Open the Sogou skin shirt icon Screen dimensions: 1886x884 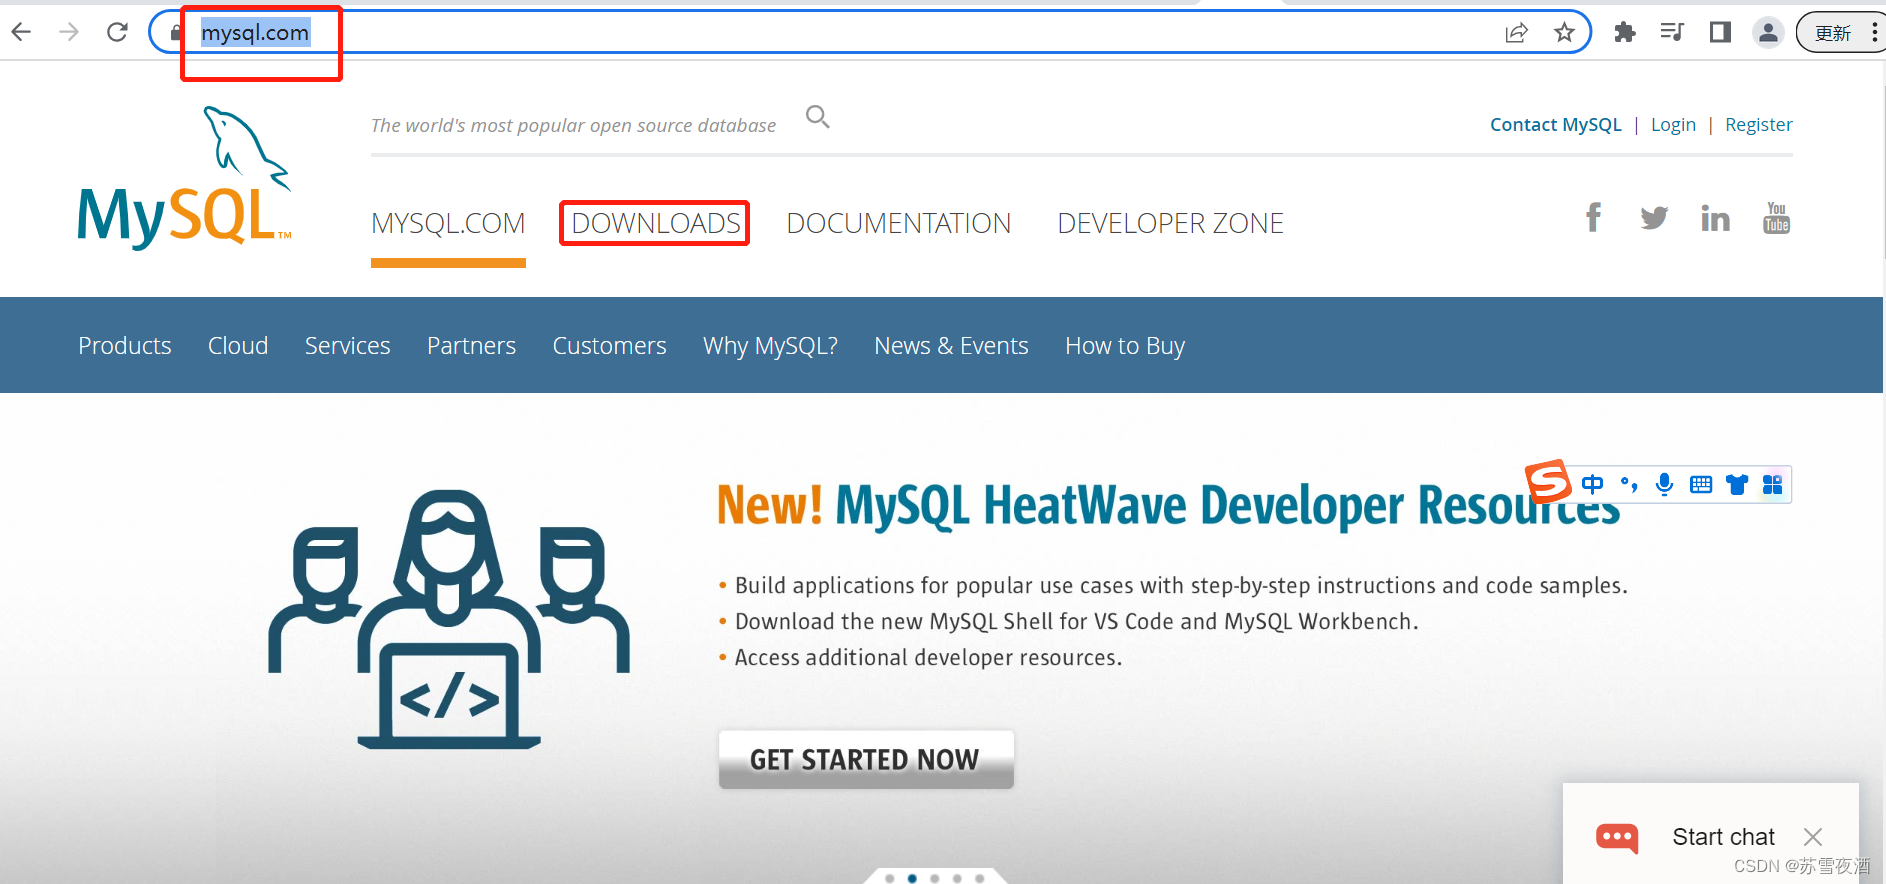(1737, 485)
